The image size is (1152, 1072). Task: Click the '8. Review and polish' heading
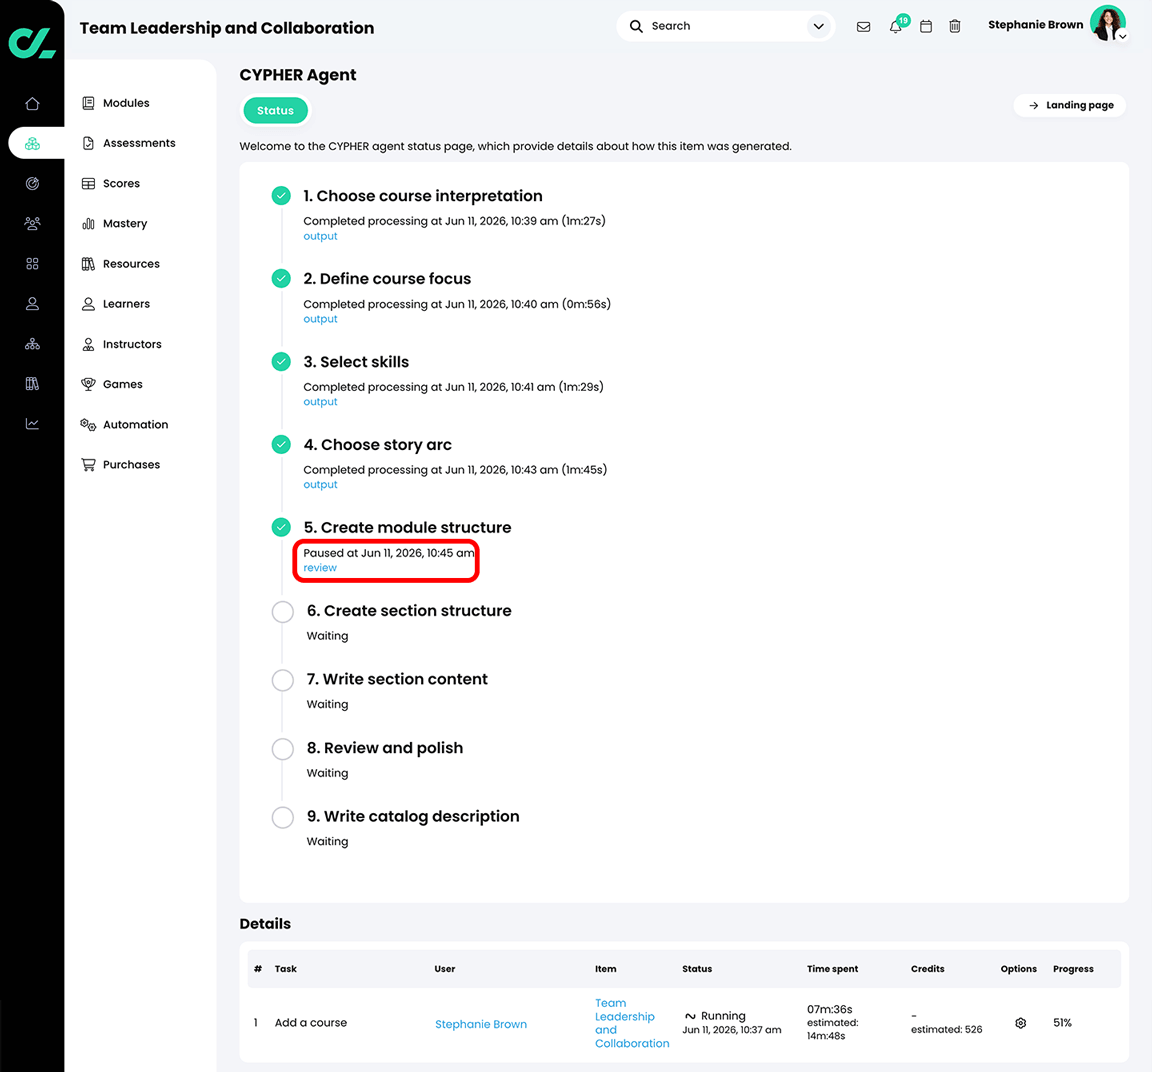[385, 748]
